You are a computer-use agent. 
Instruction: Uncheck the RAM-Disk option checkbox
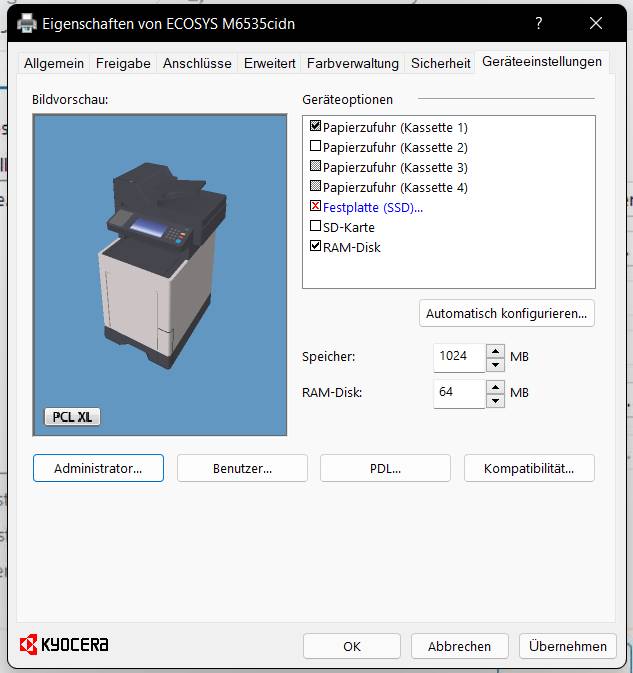(x=315, y=246)
